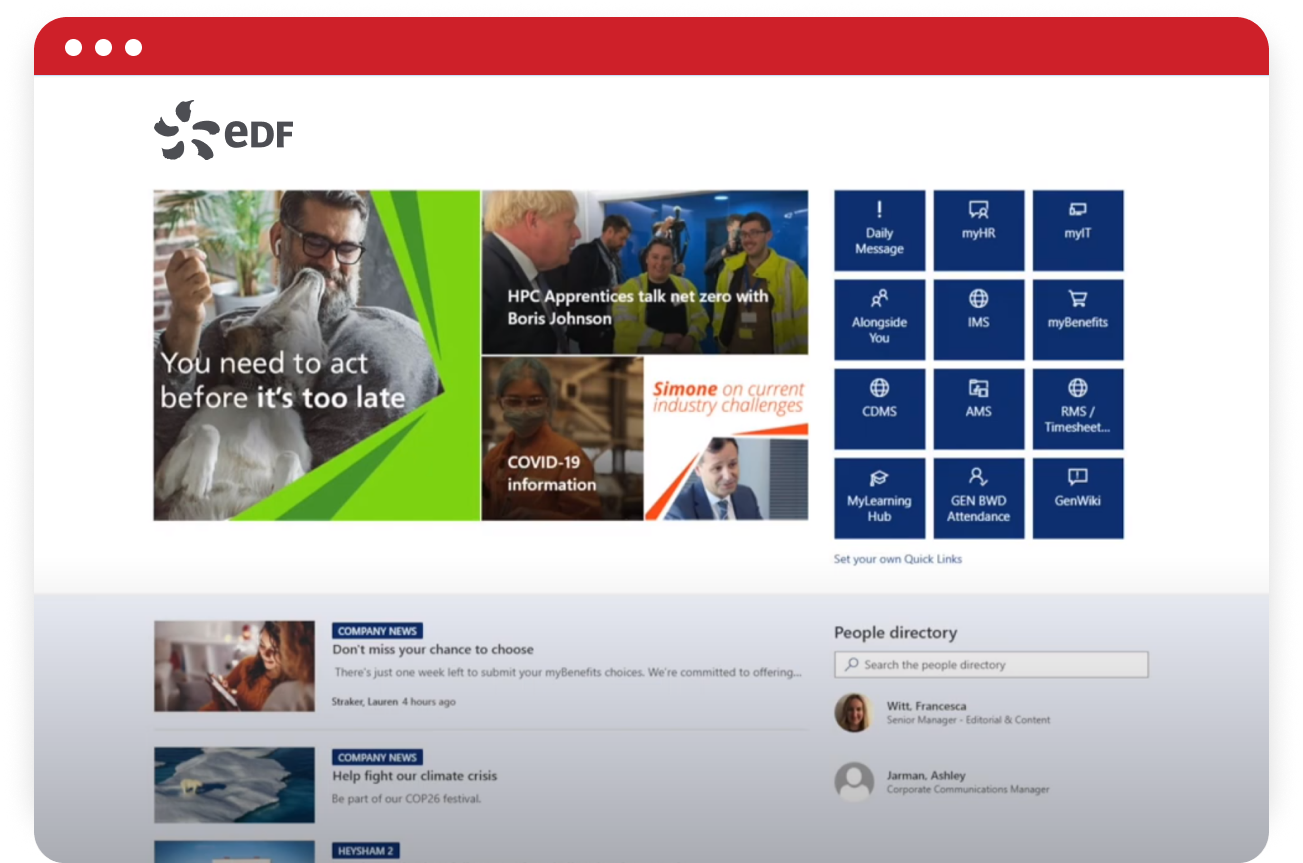Open the GEN BWD Attendance tile

[978, 498]
